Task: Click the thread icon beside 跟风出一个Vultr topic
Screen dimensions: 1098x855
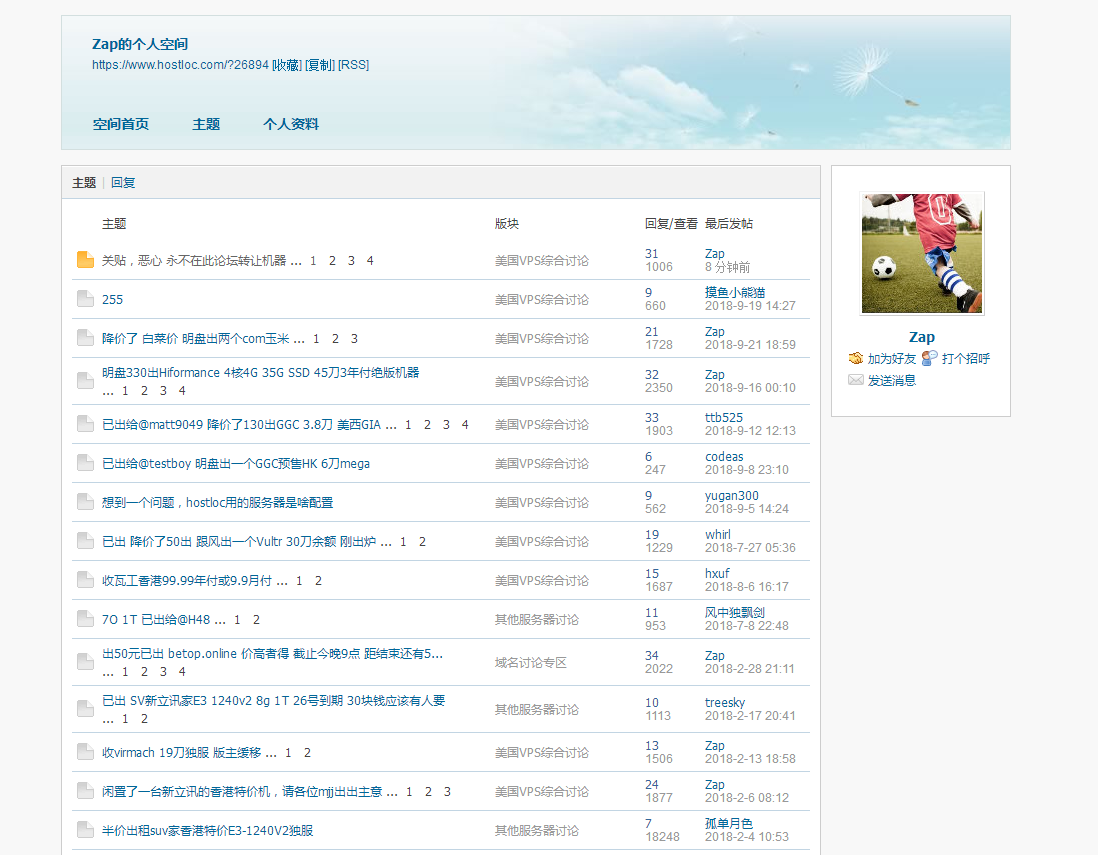Action: (x=85, y=541)
